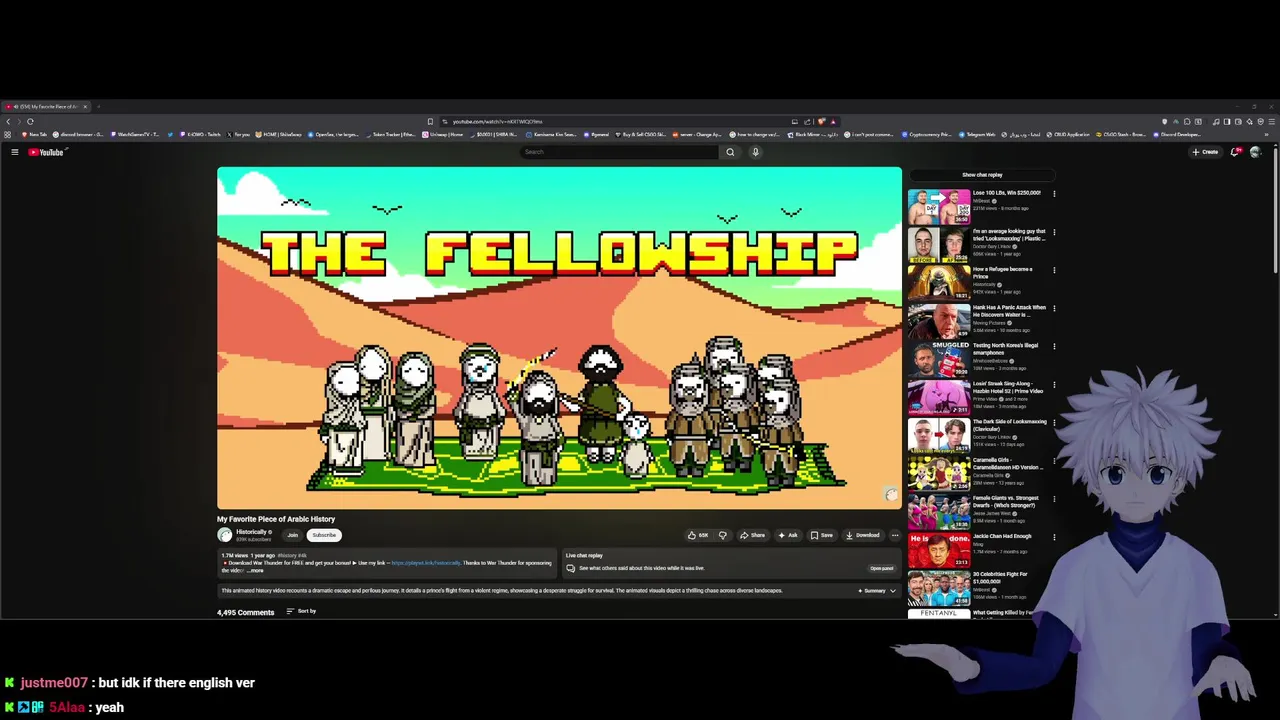Viewport: 1280px width, 720px height.
Task: Like the video with thumbs-up 65K
Action: click(x=698, y=535)
